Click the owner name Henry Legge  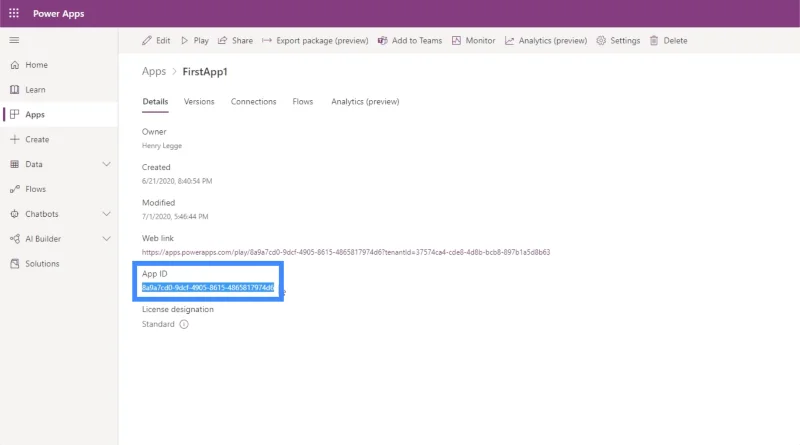(x=162, y=146)
